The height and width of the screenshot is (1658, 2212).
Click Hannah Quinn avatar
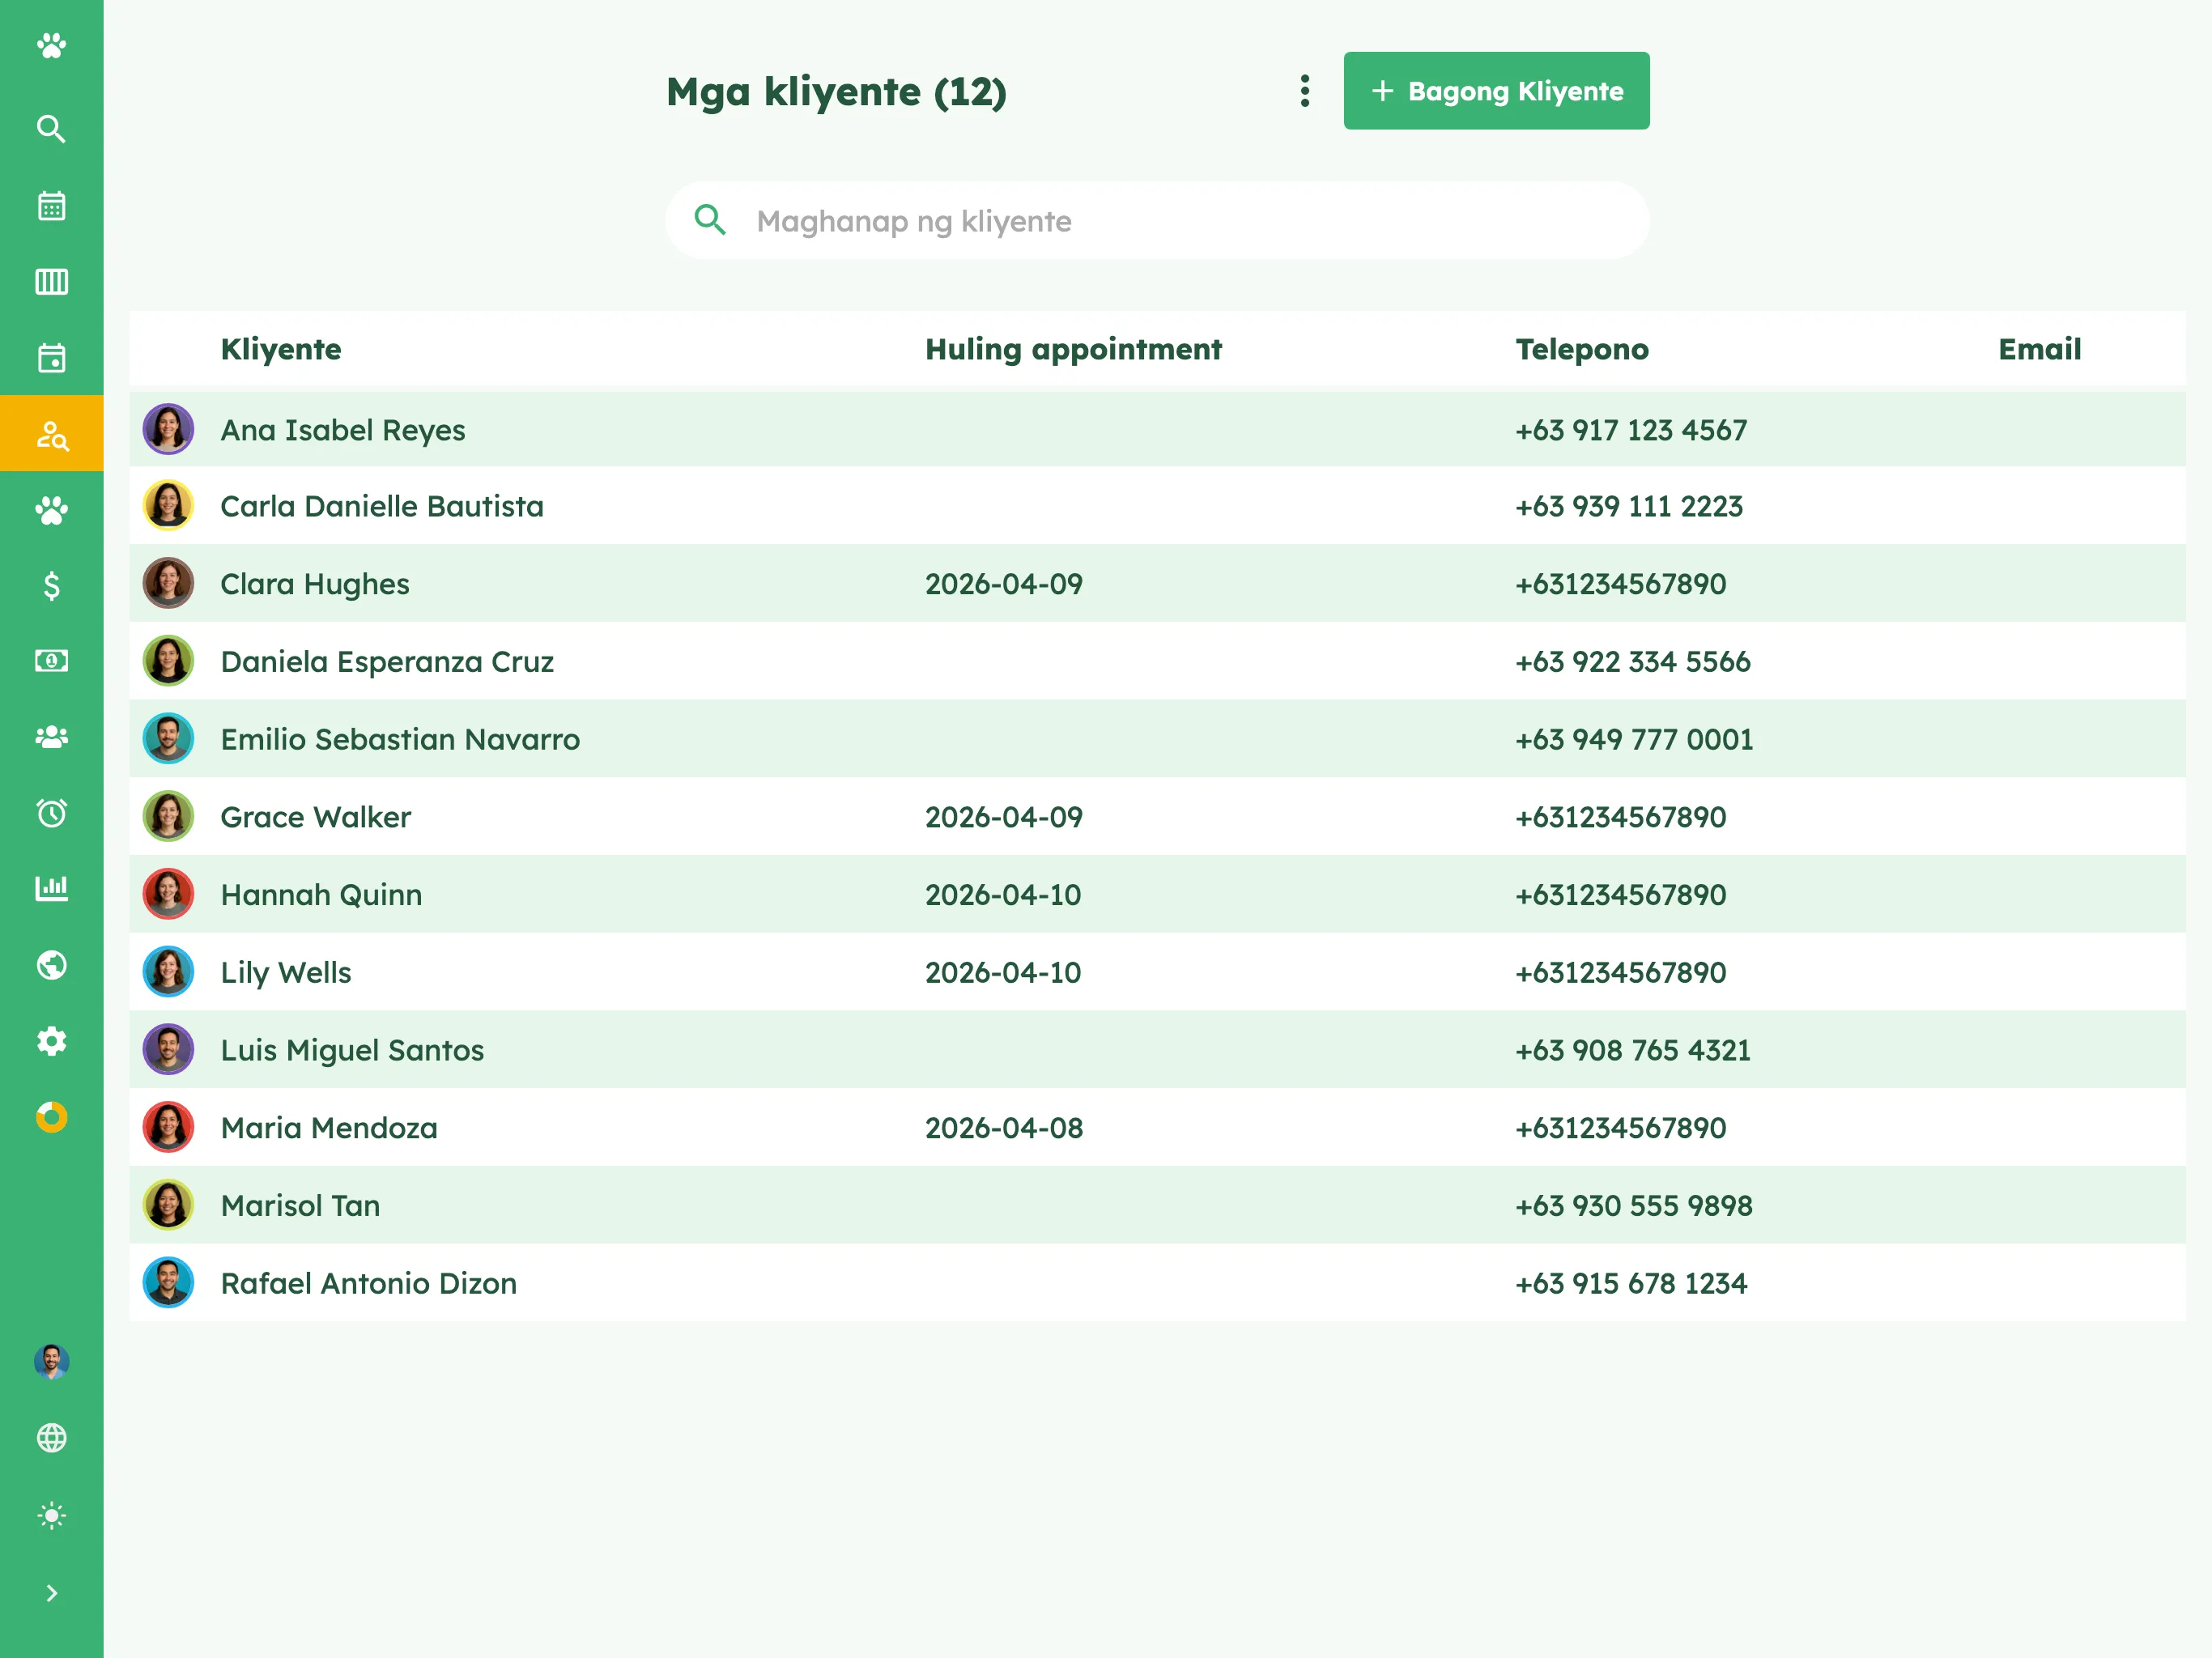(168, 894)
